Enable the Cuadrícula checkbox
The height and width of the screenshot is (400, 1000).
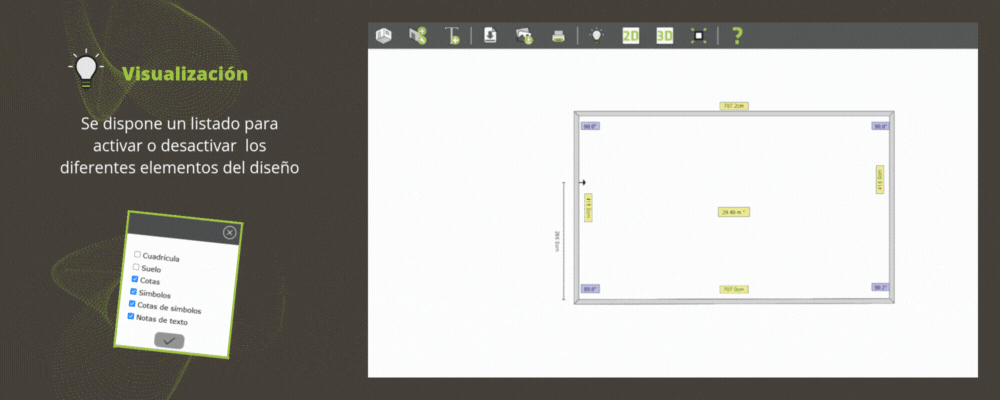coord(137,255)
